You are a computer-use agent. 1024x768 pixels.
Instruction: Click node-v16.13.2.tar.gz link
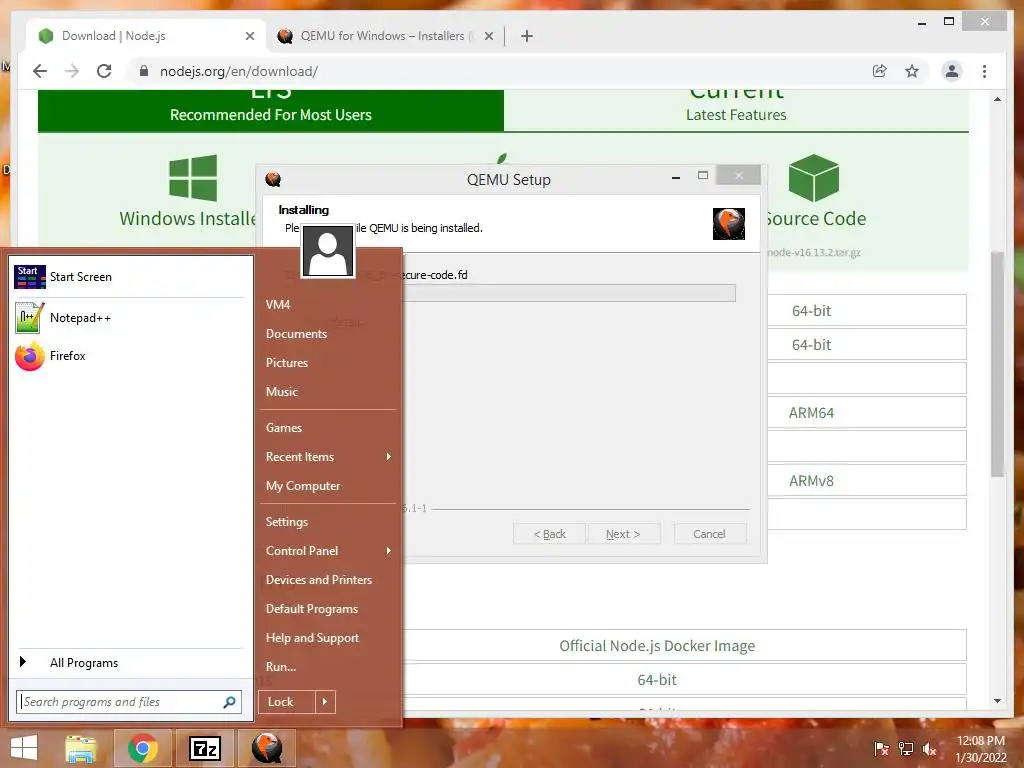[x=814, y=253]
